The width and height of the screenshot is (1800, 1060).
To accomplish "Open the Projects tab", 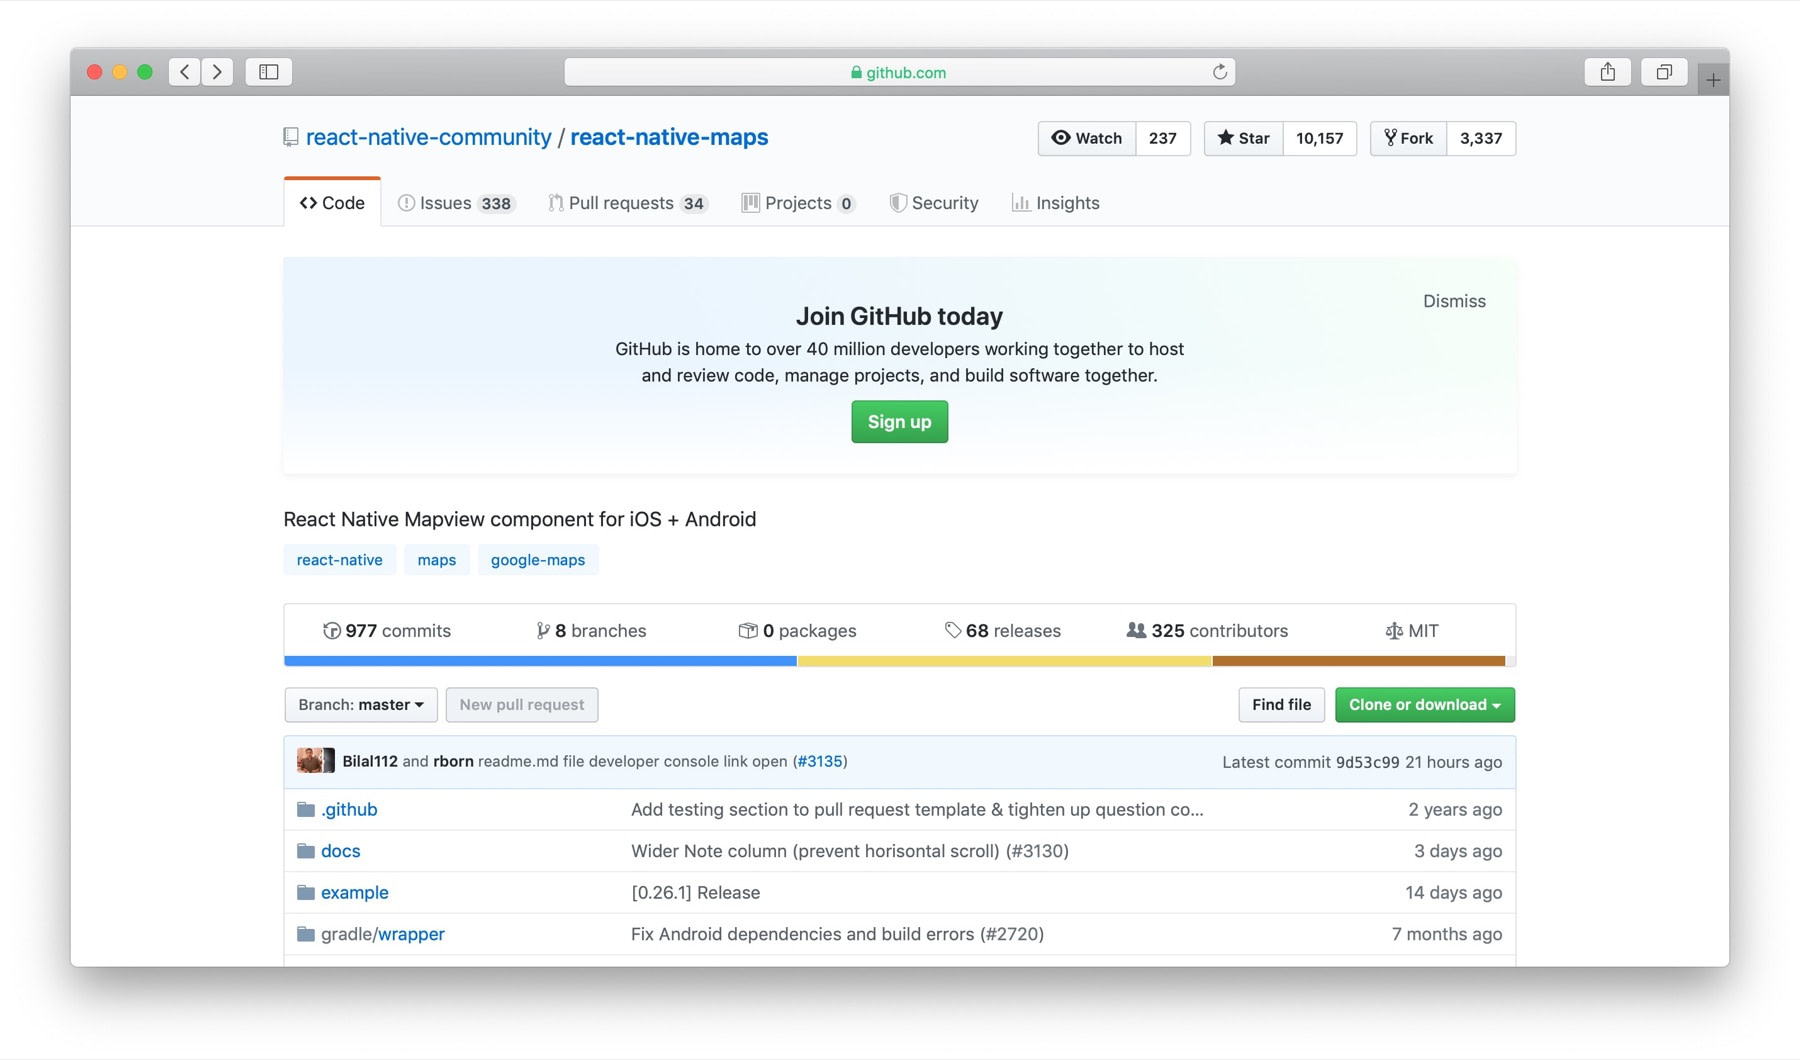I will click(x=798, y=203).
